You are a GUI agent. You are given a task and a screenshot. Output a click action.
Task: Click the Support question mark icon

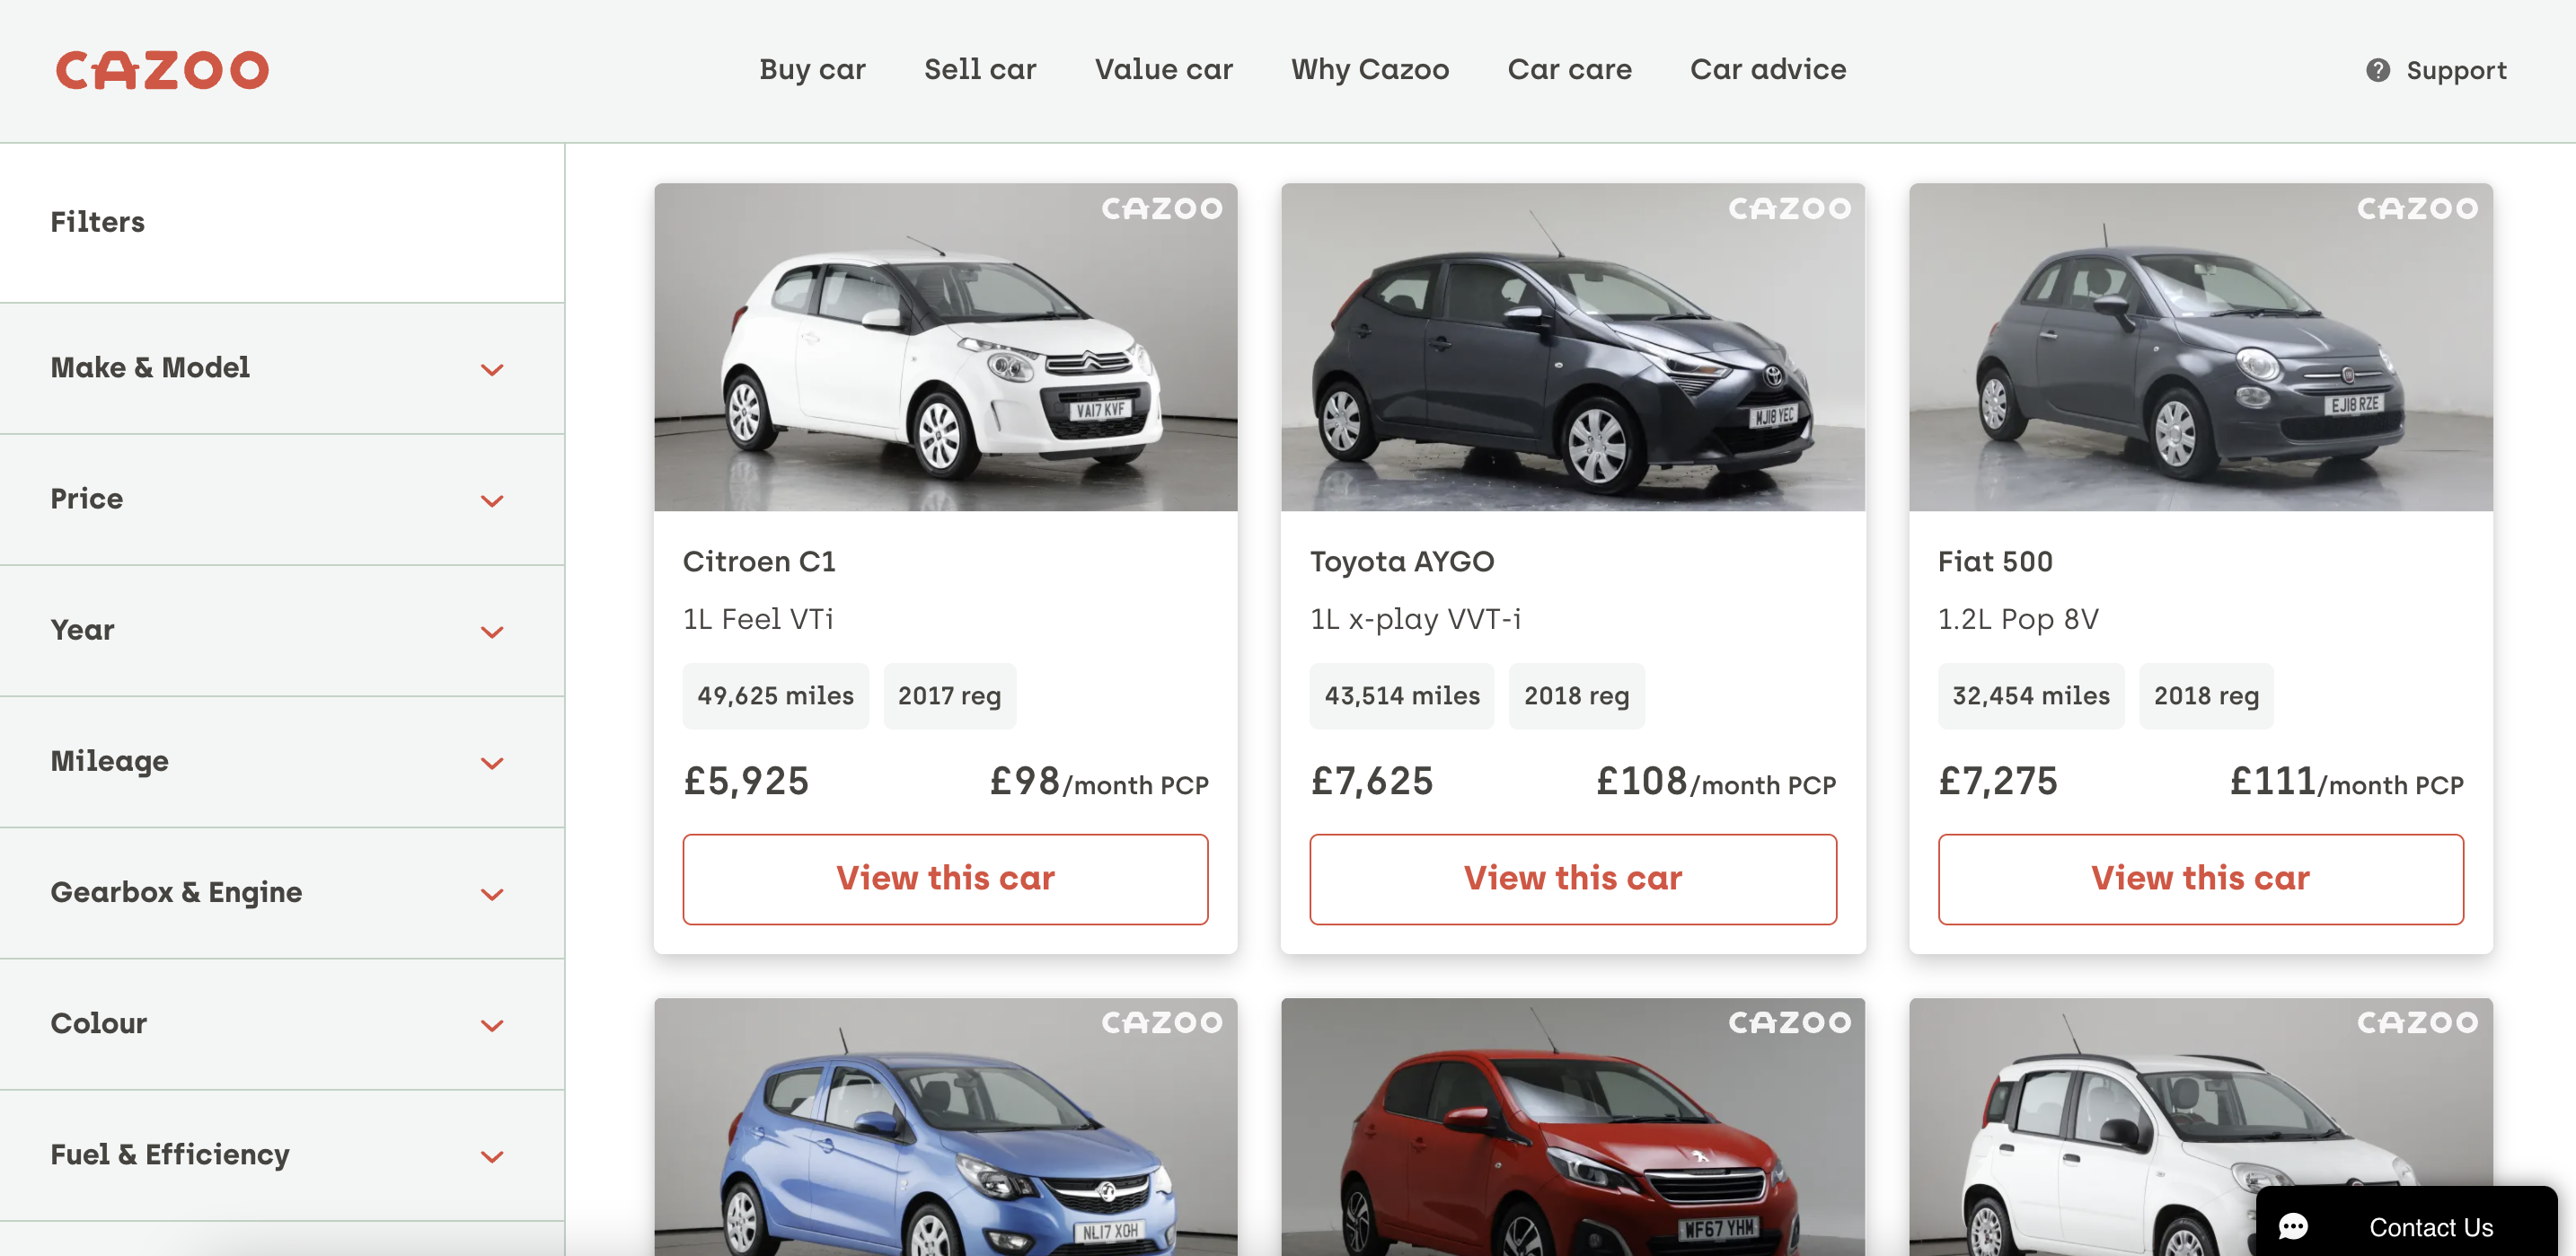2378,70
